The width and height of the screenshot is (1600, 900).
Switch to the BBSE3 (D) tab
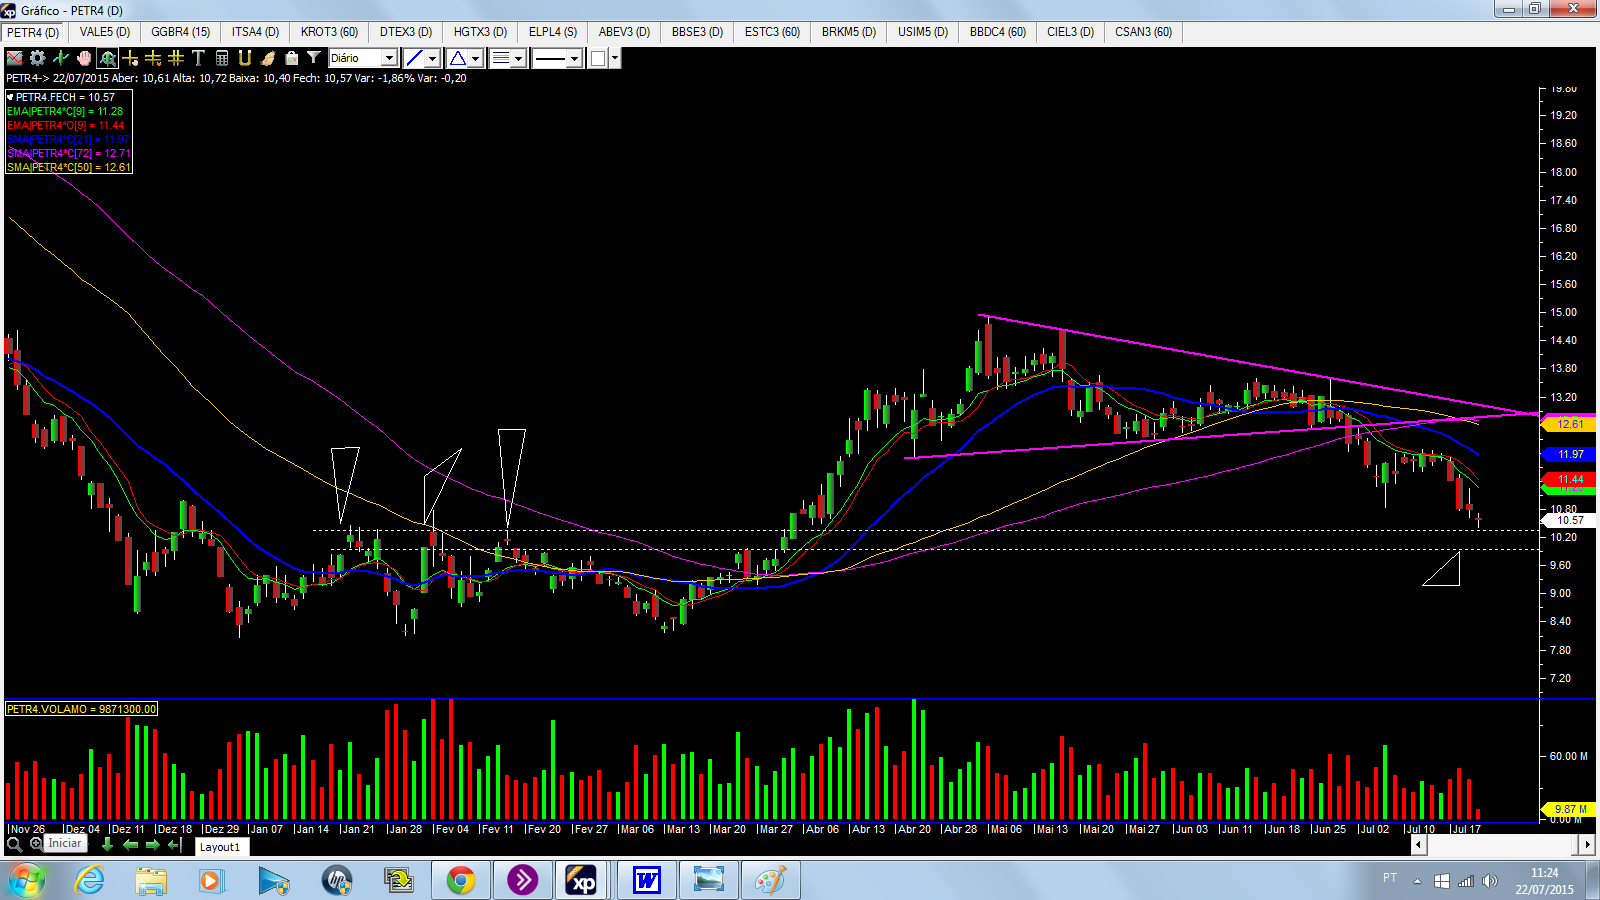click(x=698, y=32)
